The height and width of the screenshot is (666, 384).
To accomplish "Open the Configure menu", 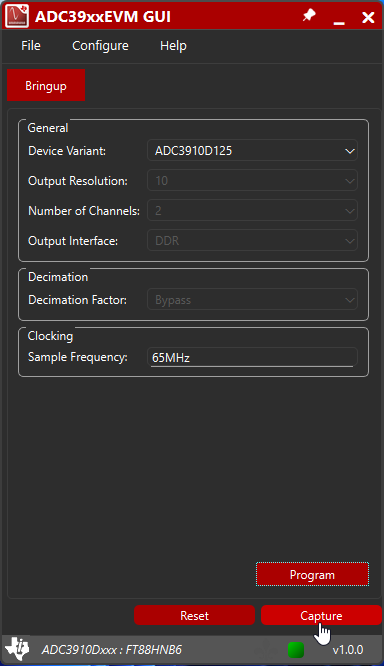I will click(x=100, y=45).
